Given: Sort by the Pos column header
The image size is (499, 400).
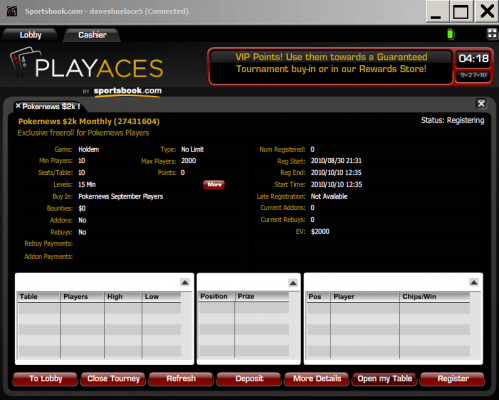Looking at the screenshot, I should pyautogui.click(x=318, y=297).
